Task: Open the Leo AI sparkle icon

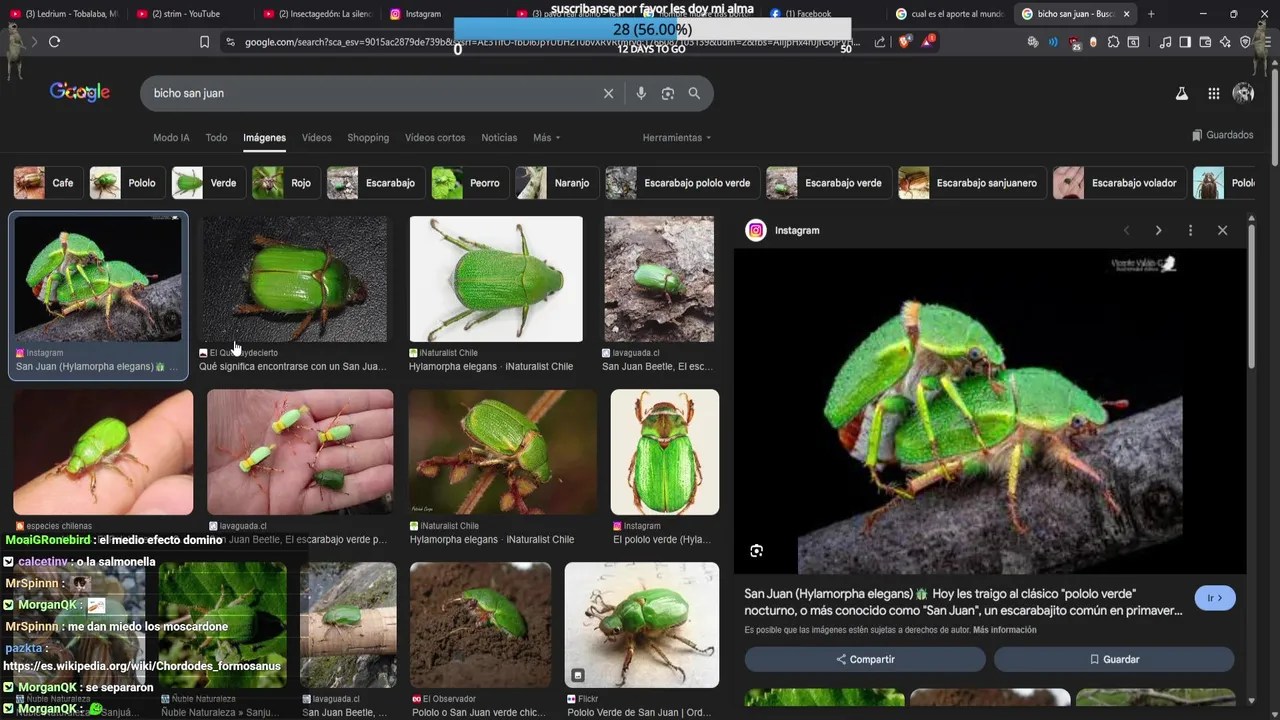Action: [1225, 42]
